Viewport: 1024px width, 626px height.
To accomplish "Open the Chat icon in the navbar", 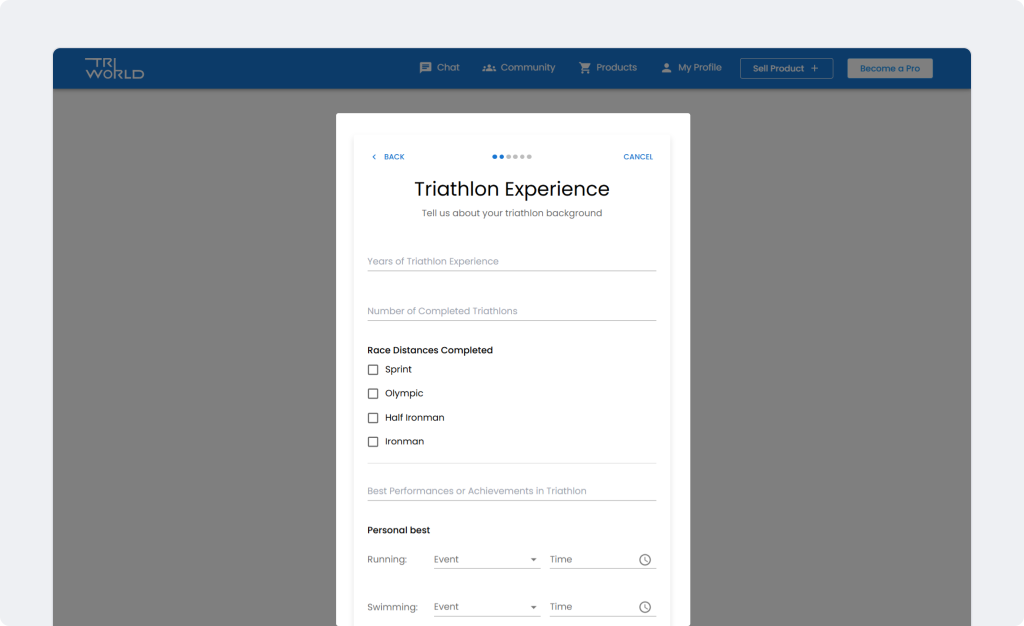I will [x=426, y=67].
